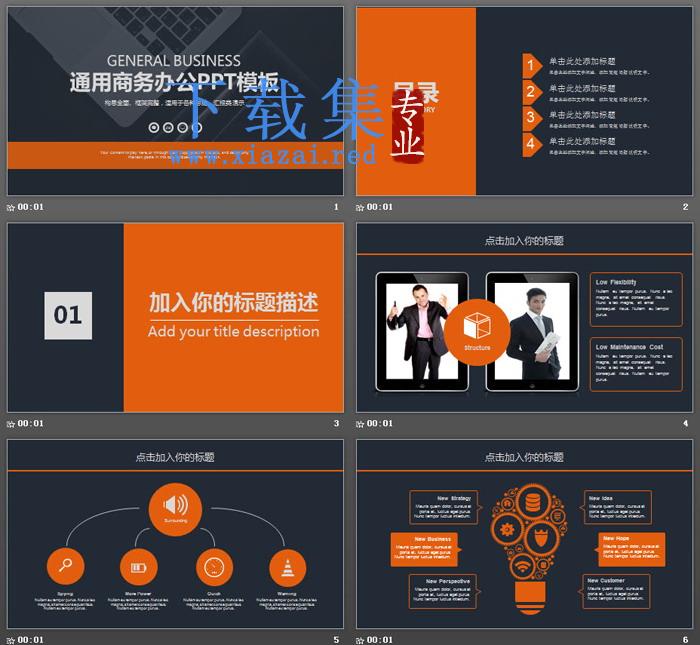700x645 pixels.
Task: Click the transition star icon under slide 5
Action: (x=11, y=641)
